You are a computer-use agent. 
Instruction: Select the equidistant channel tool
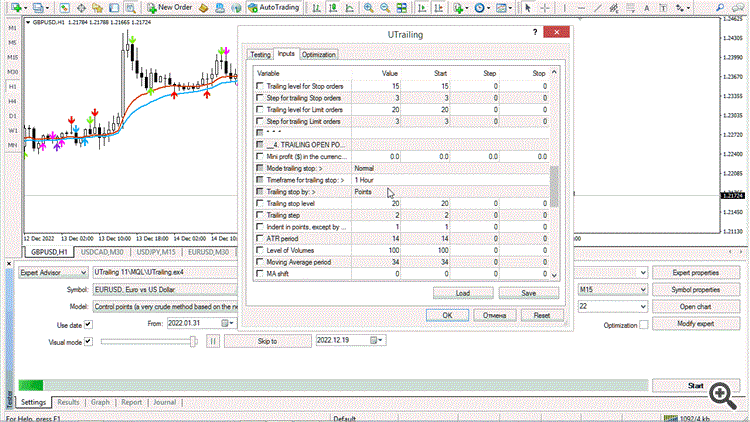[x=614, y=8]
